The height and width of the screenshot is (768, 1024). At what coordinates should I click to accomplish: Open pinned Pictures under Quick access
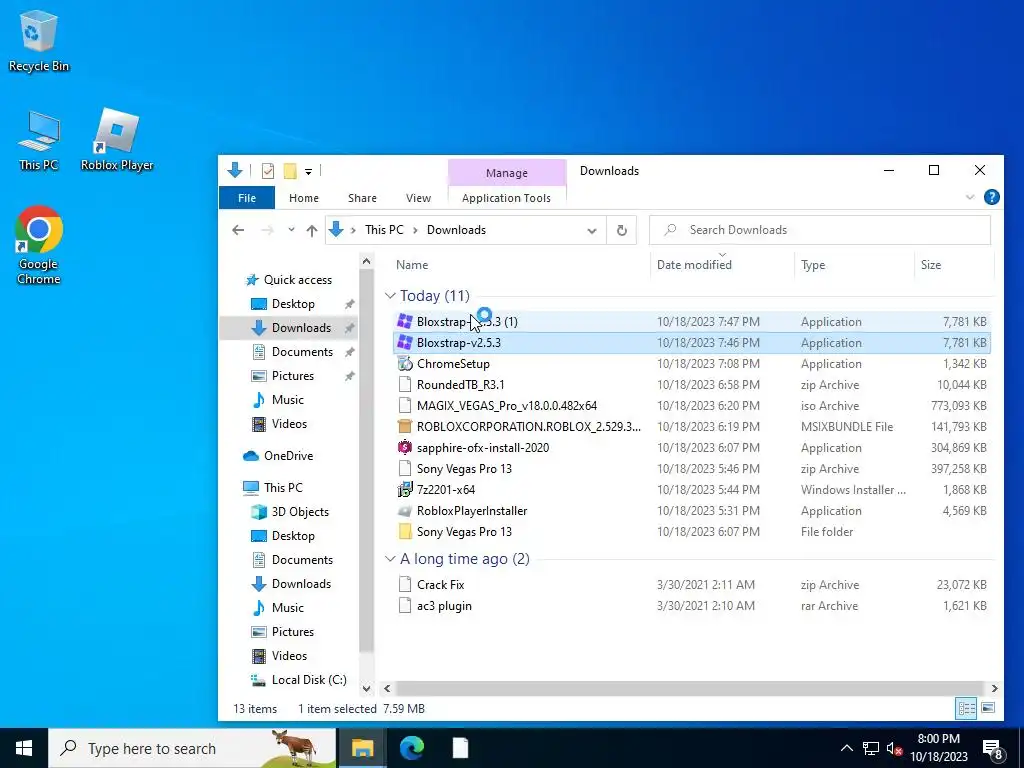pos(293,376)
